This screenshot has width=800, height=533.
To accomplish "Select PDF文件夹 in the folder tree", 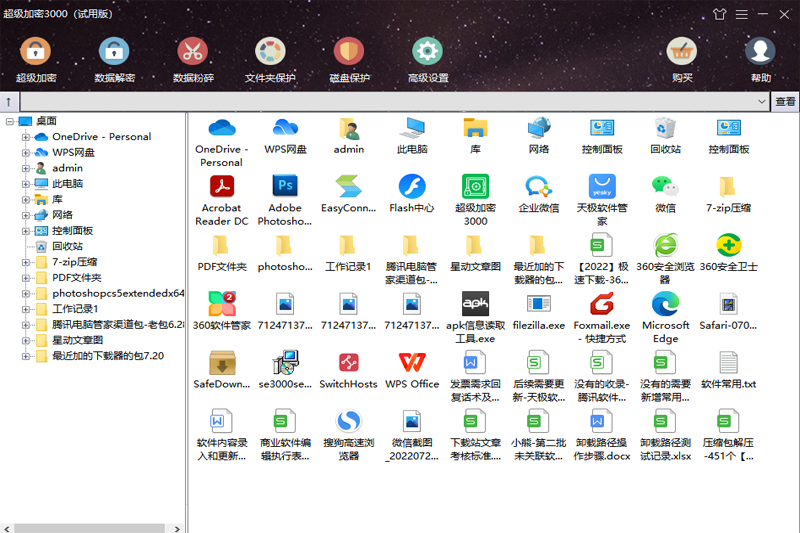I will tap(76, 277).
